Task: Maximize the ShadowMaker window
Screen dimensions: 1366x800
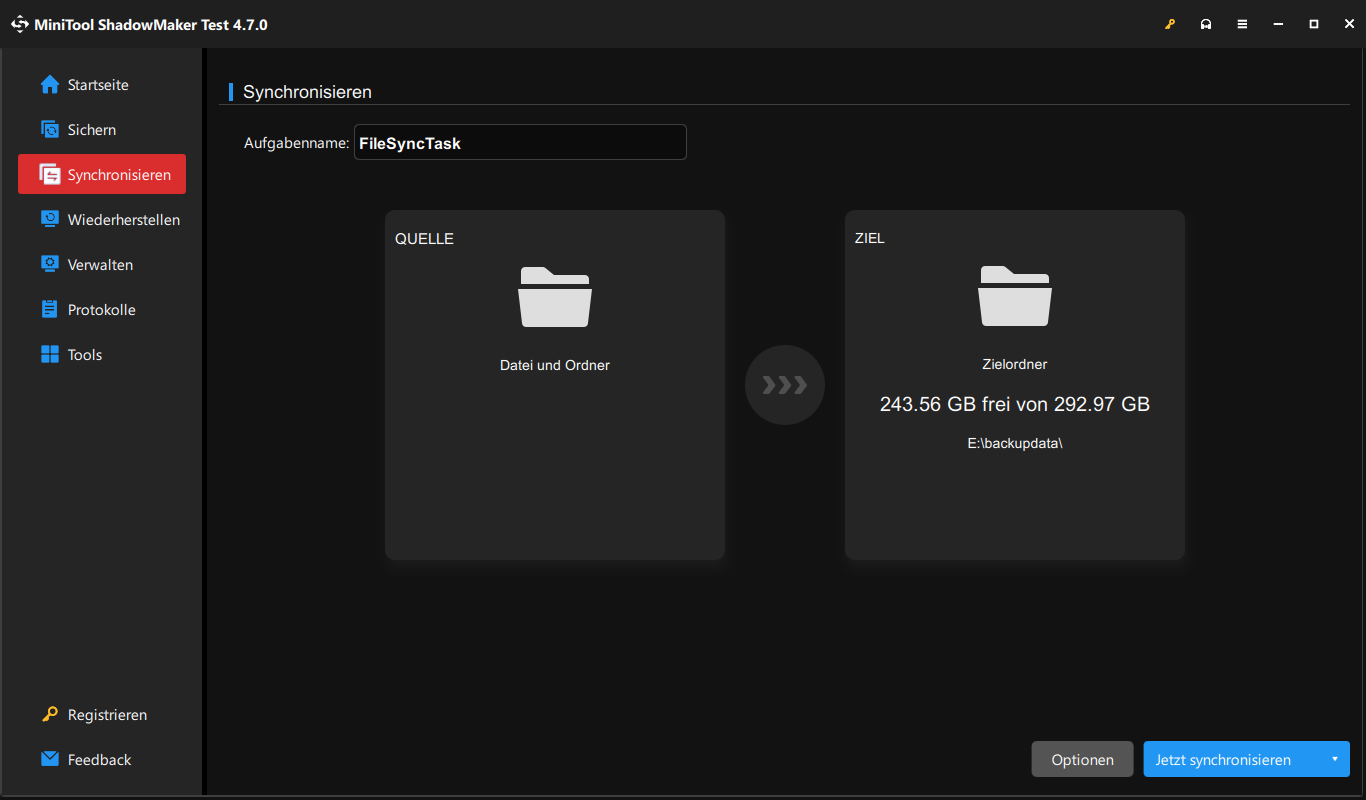Action: pos(1314,24)
